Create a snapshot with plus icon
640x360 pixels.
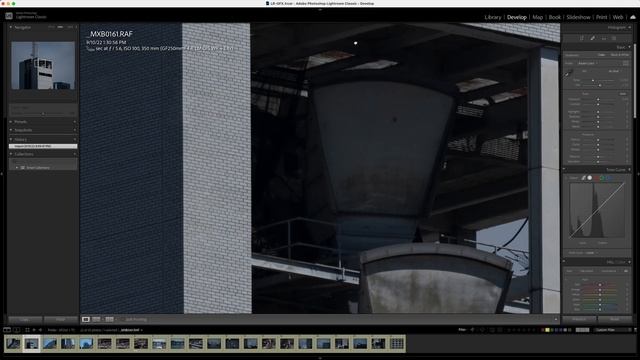pyautogui.click(x=75, y=130)
